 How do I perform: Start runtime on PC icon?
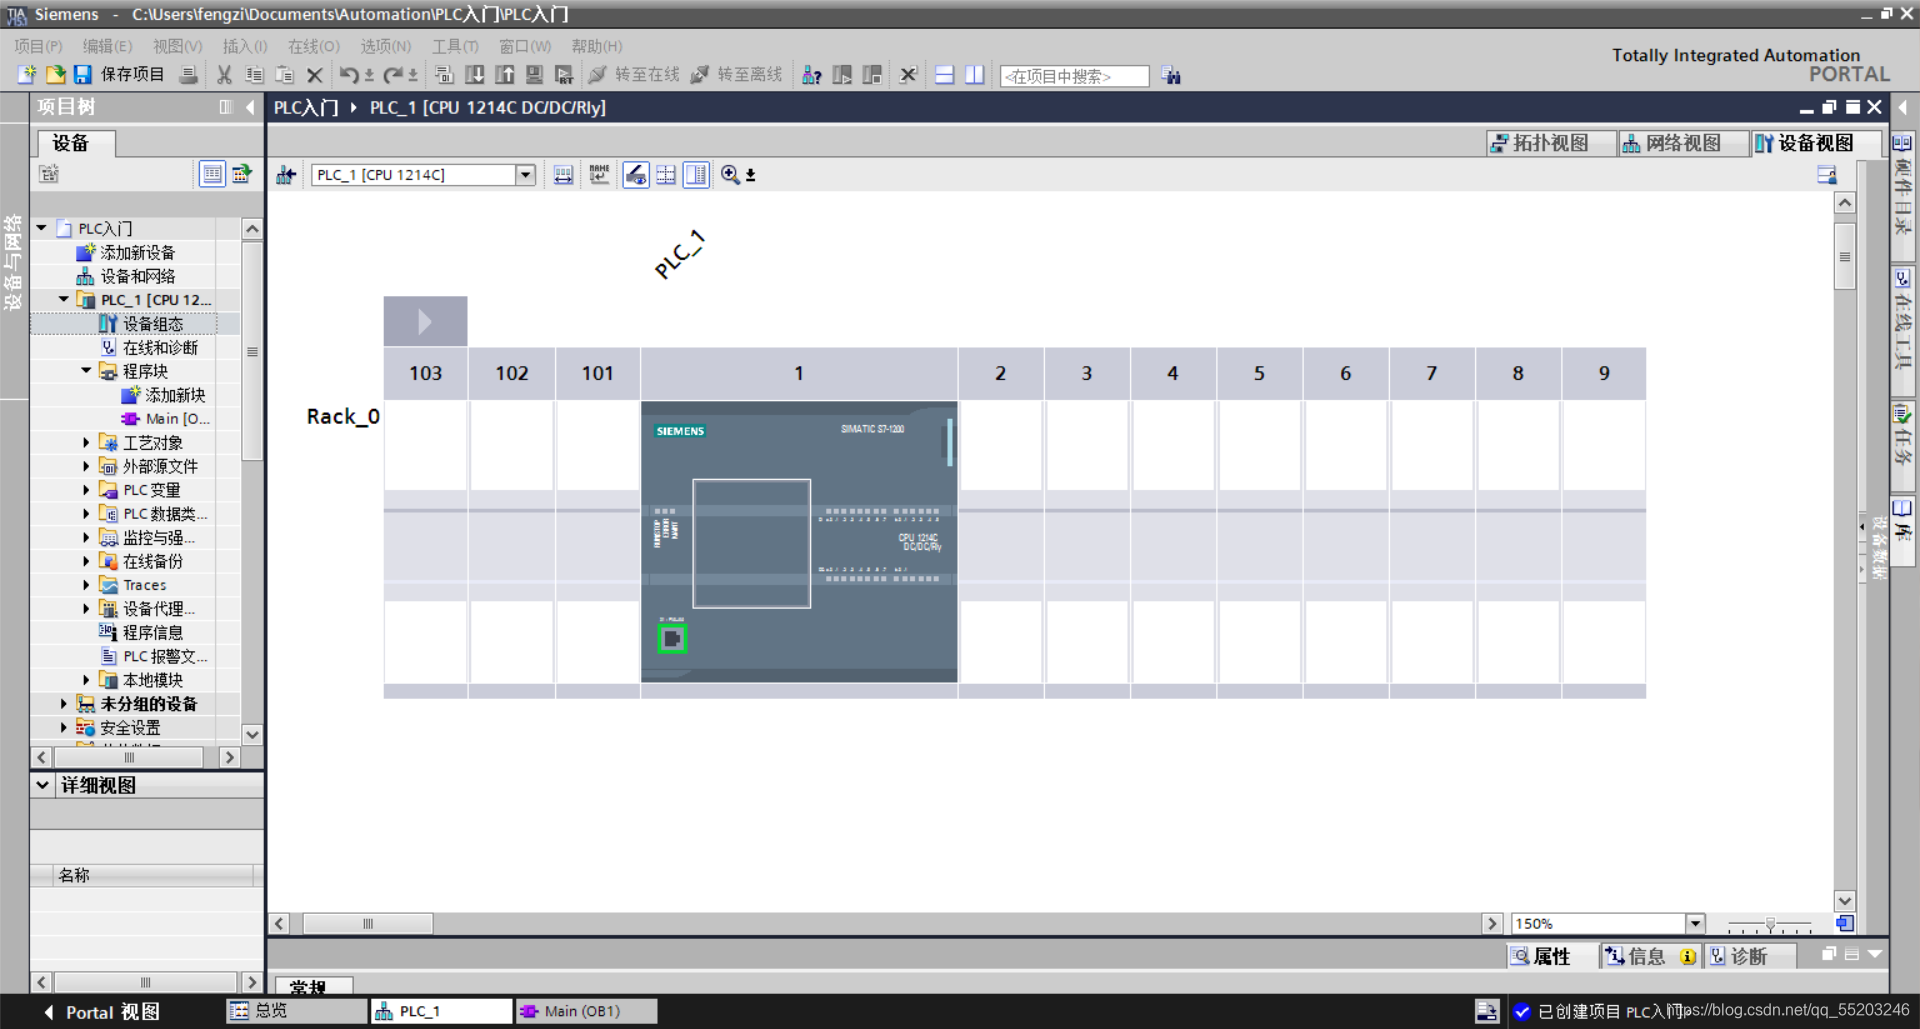pos(564,75)
